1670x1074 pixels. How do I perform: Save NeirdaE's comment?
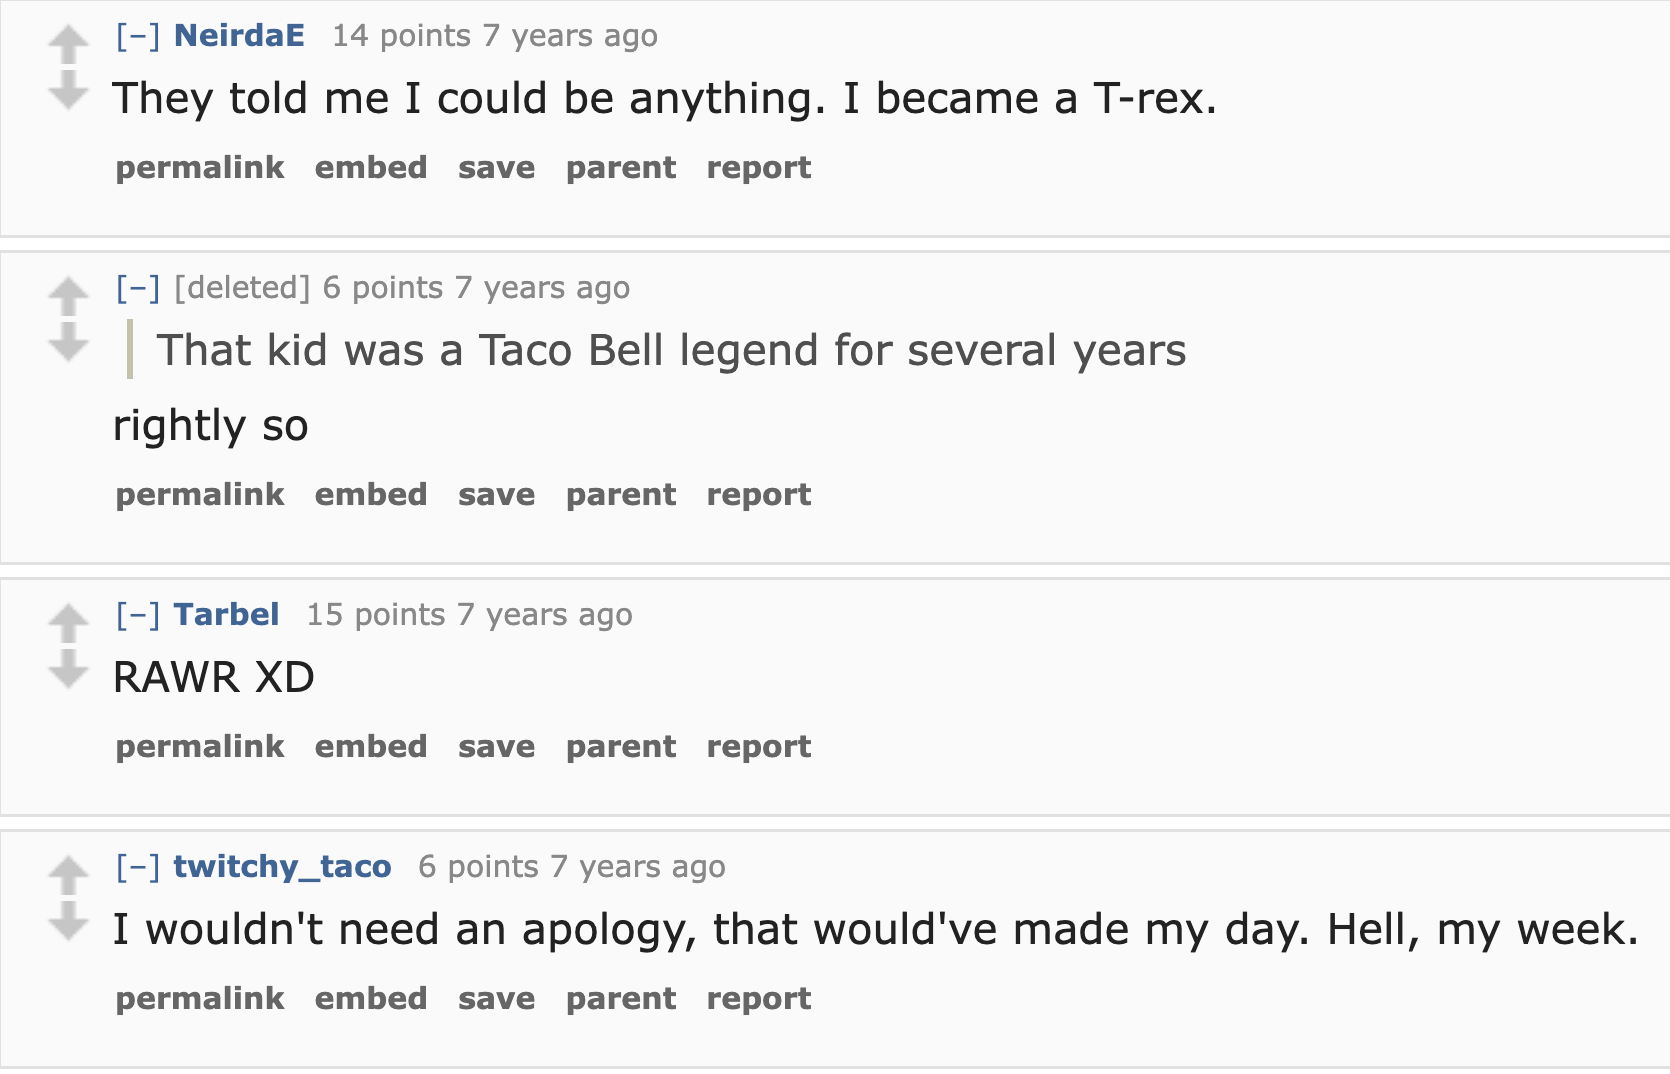pyautogui.click(x=496, y=167)
